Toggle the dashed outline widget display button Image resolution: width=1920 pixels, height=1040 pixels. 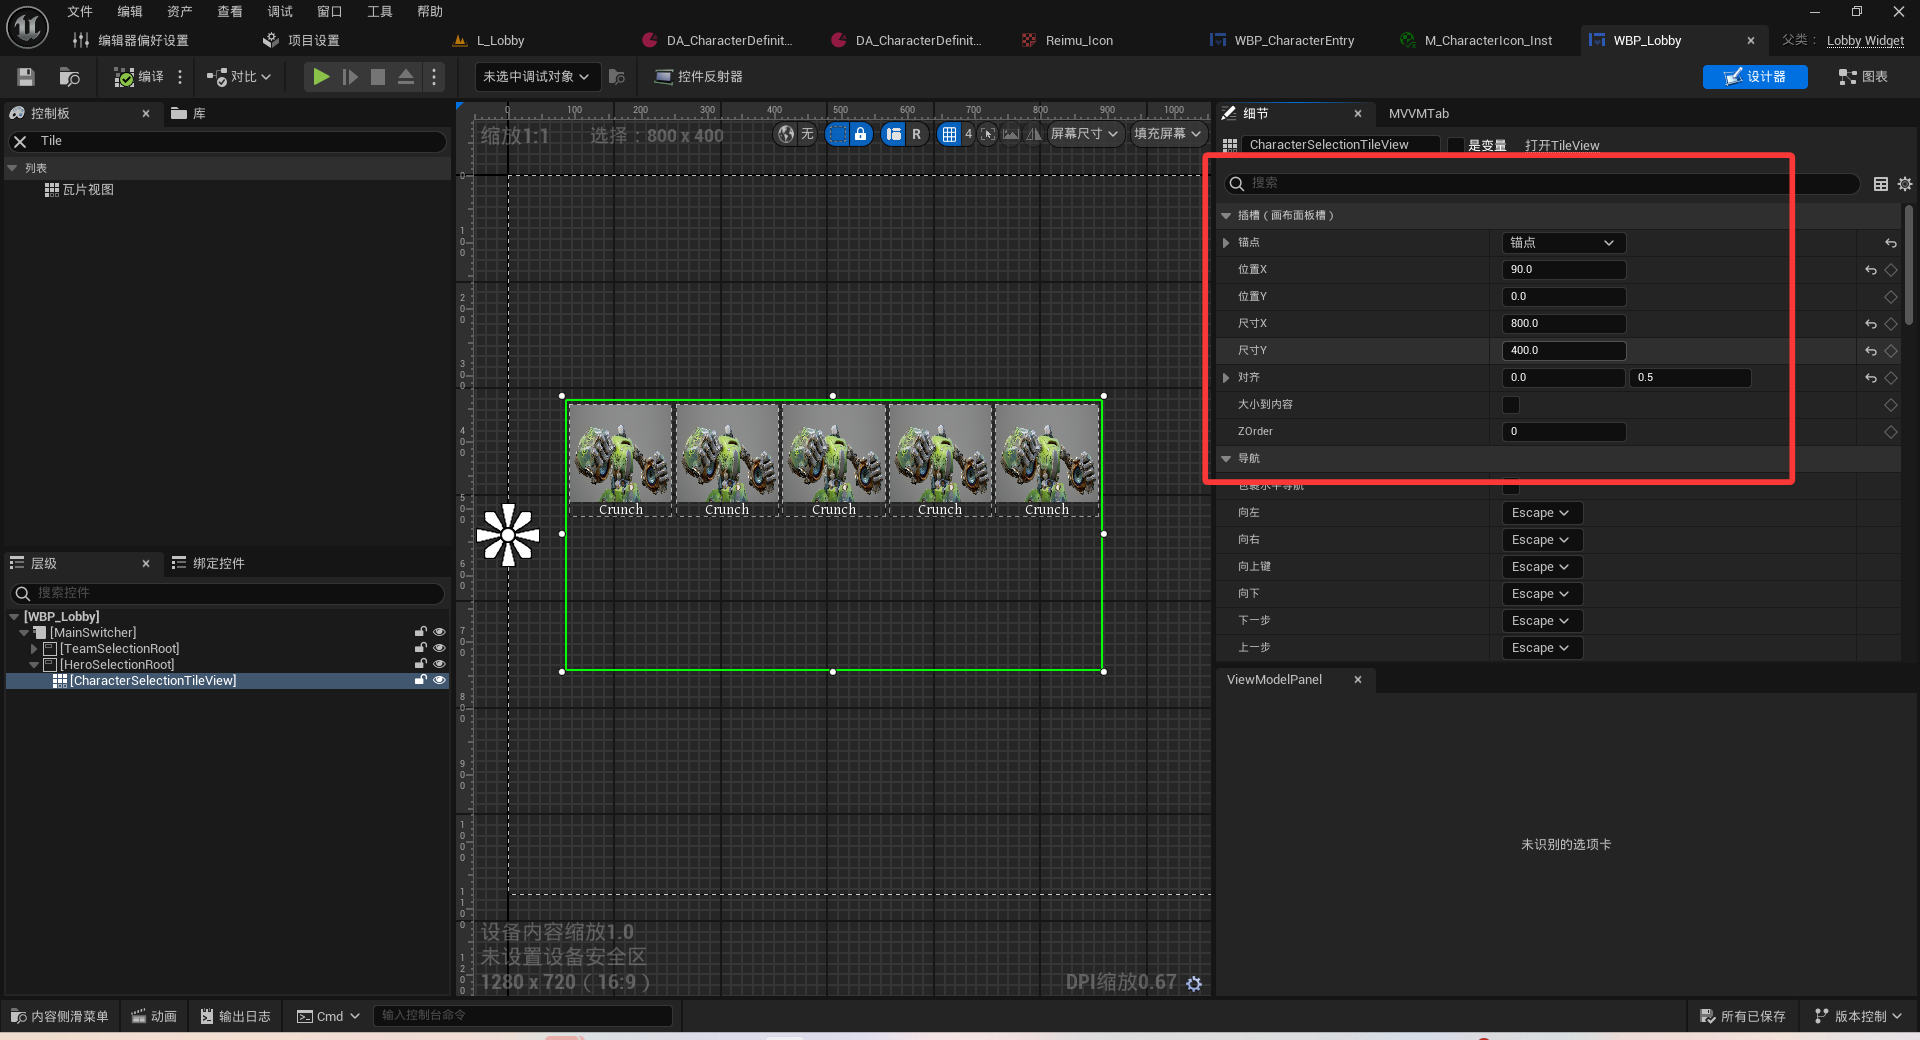point(838,134)
